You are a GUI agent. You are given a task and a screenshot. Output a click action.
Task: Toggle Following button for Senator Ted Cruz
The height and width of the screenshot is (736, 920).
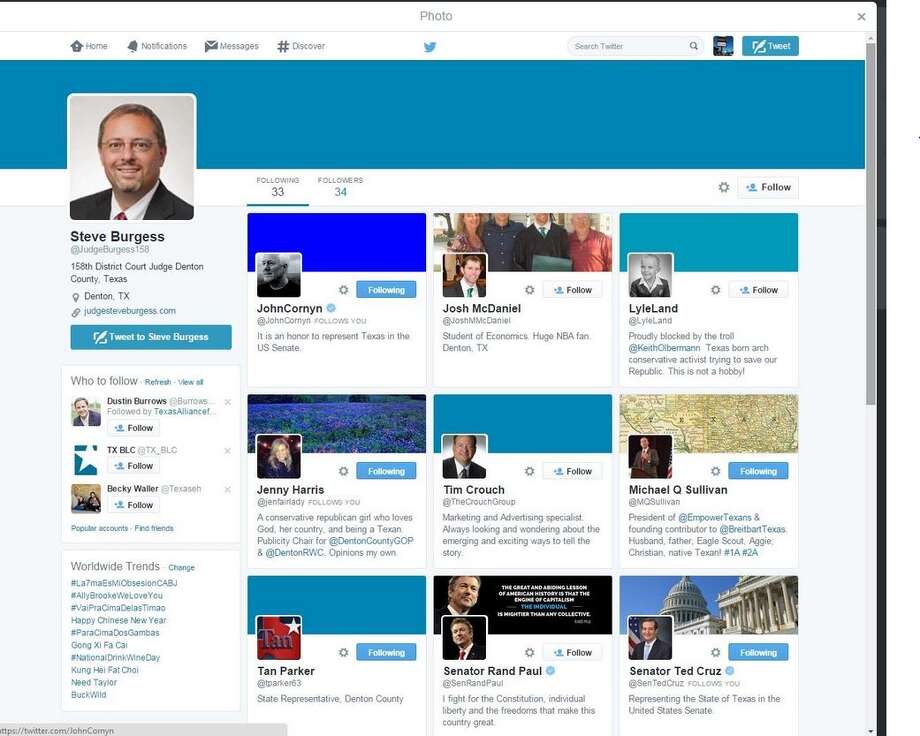tap(758, 653)
